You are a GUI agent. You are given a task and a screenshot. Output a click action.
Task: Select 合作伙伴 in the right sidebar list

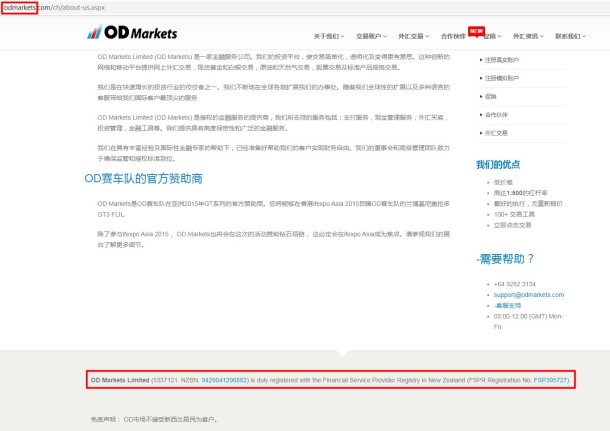tap(496, 115)
